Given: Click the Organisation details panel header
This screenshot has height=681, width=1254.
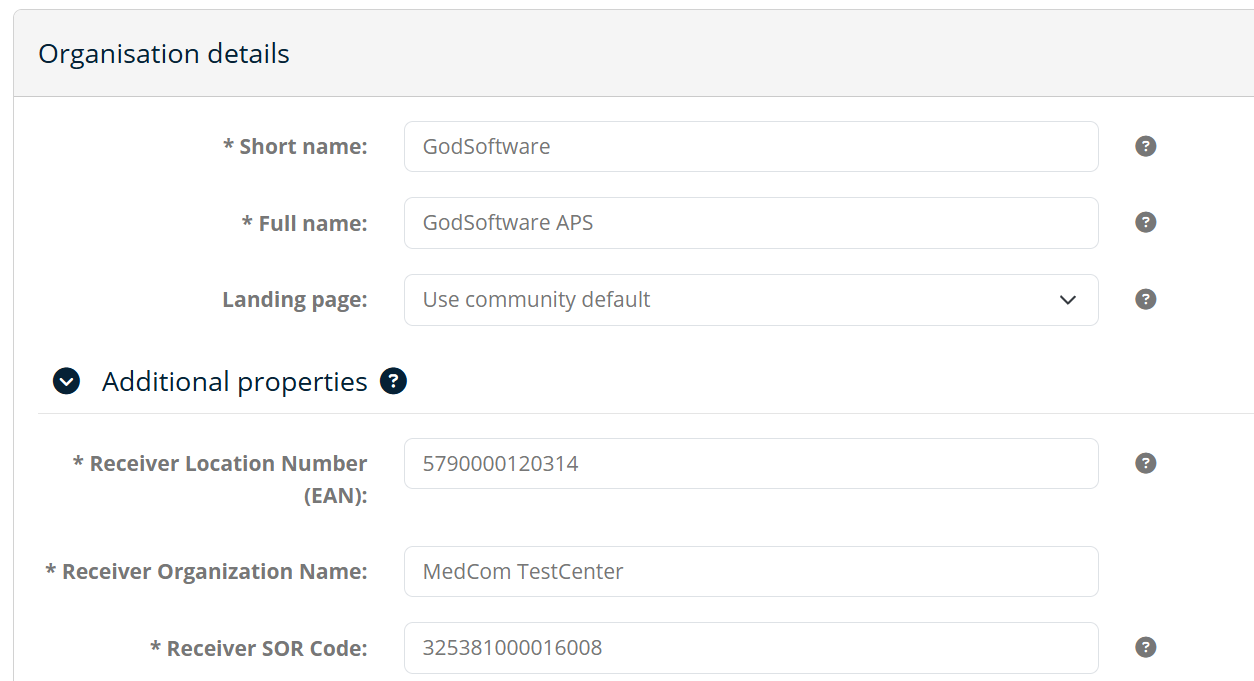Looking at the screenshot, I should [164, 54].
